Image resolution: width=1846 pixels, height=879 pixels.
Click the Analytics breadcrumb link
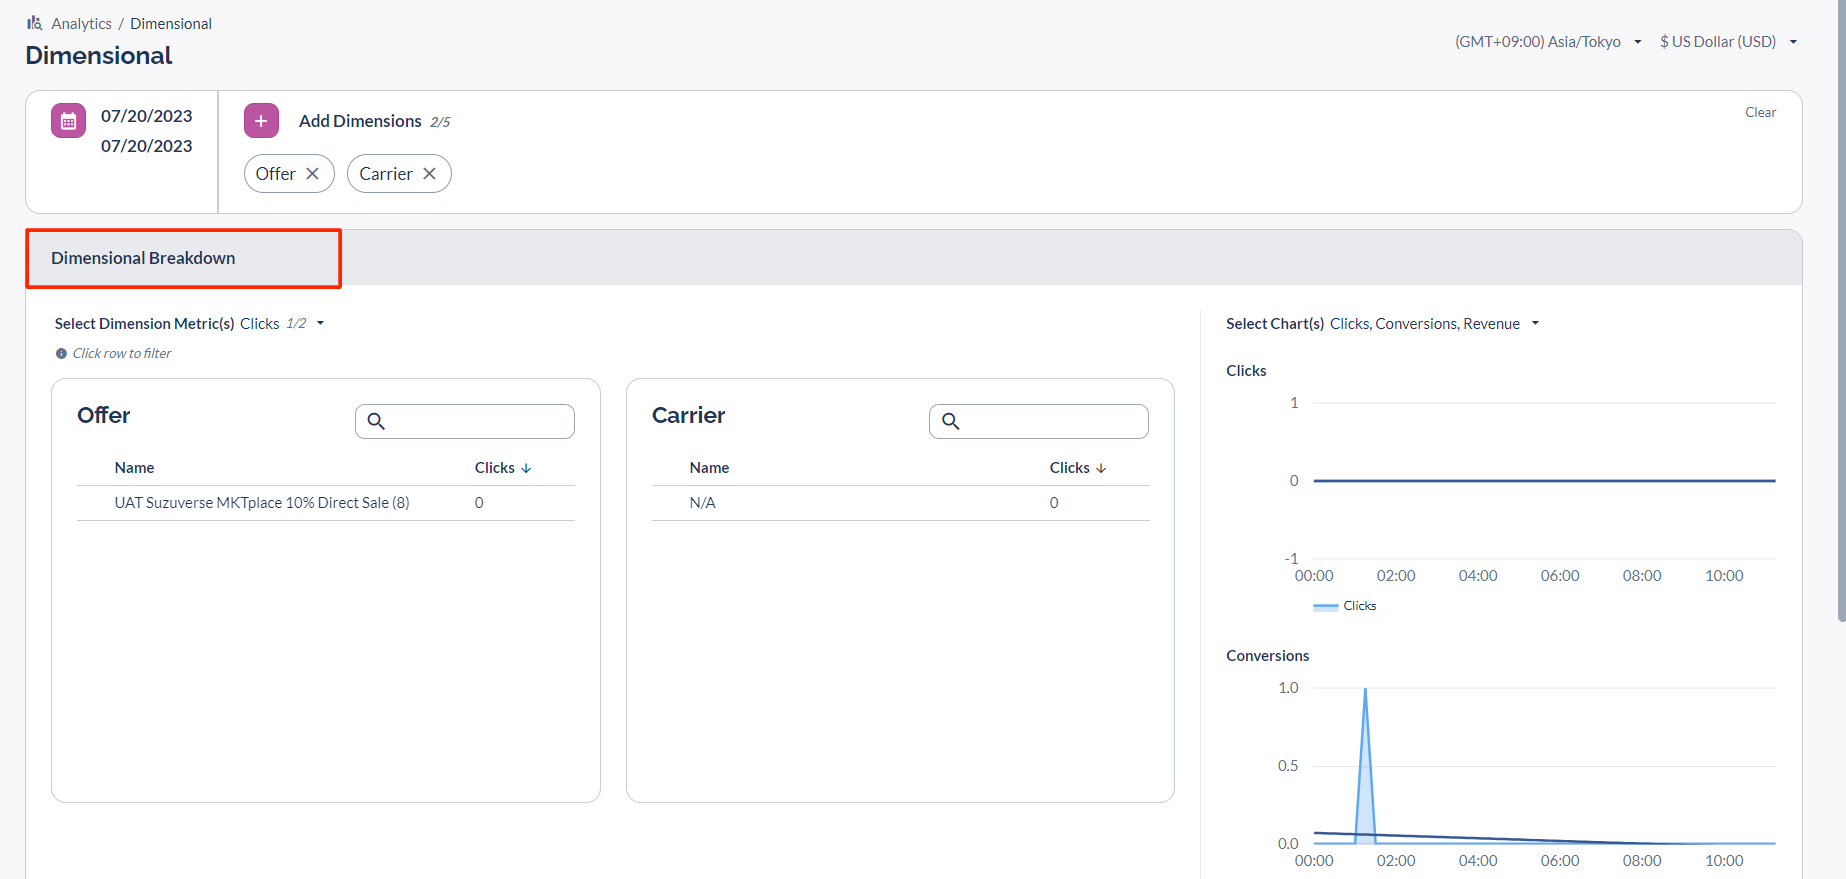pyautogui.click(x=81, y=24)
